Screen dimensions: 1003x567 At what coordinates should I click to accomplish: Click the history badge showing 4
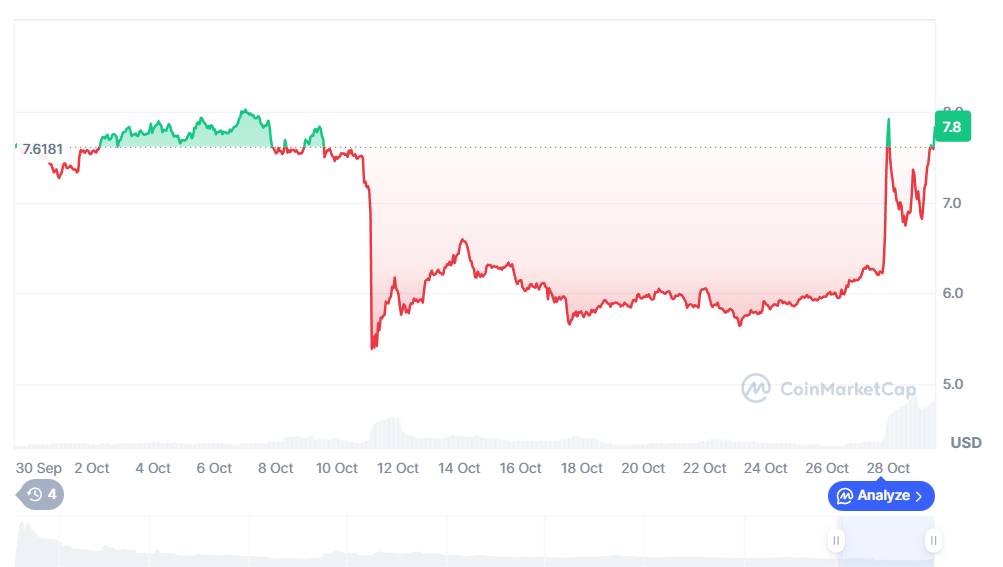[42, 494]
